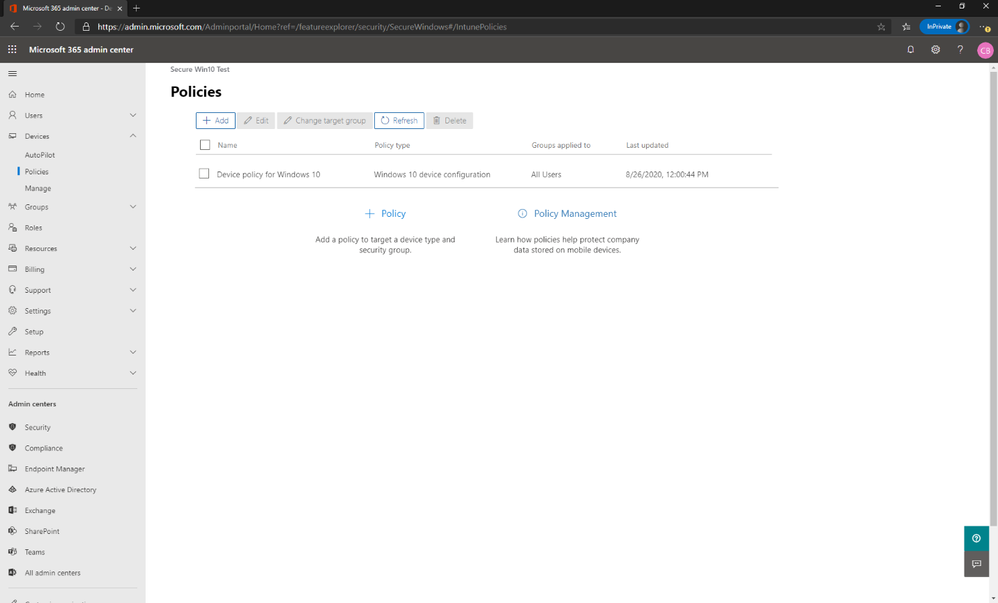Collapse the Devices menu chevron

point(133,136)
